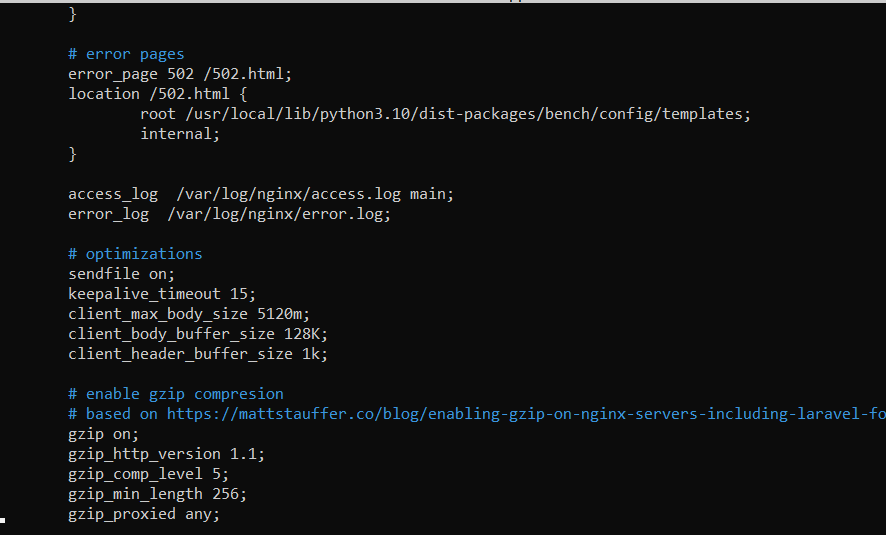The image size is (886, 535).
Task: Click the client_max_body_size value 5120m
Action: (279, 314)
